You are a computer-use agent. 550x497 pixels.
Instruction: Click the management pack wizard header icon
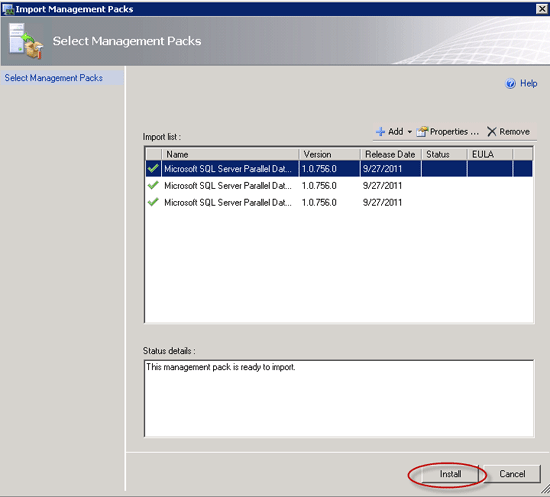click(x=26, y=41)
